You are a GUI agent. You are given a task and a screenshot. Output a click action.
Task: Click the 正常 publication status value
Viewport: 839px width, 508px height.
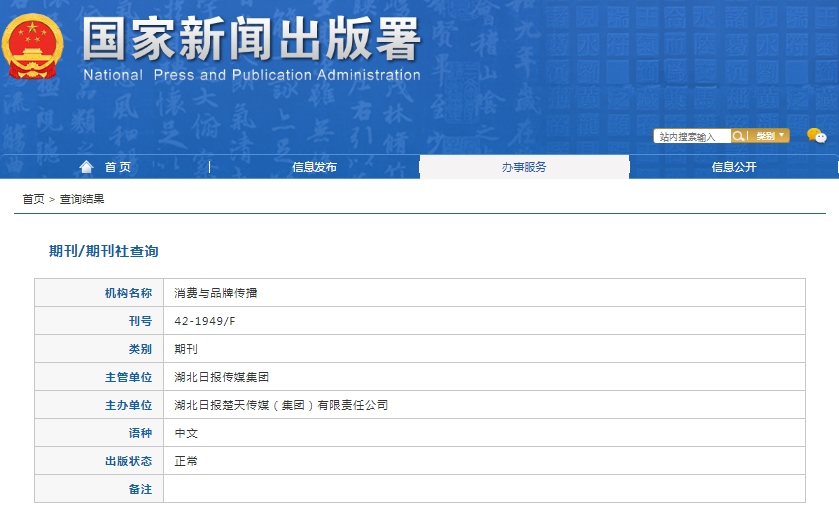tap(186, 461)
